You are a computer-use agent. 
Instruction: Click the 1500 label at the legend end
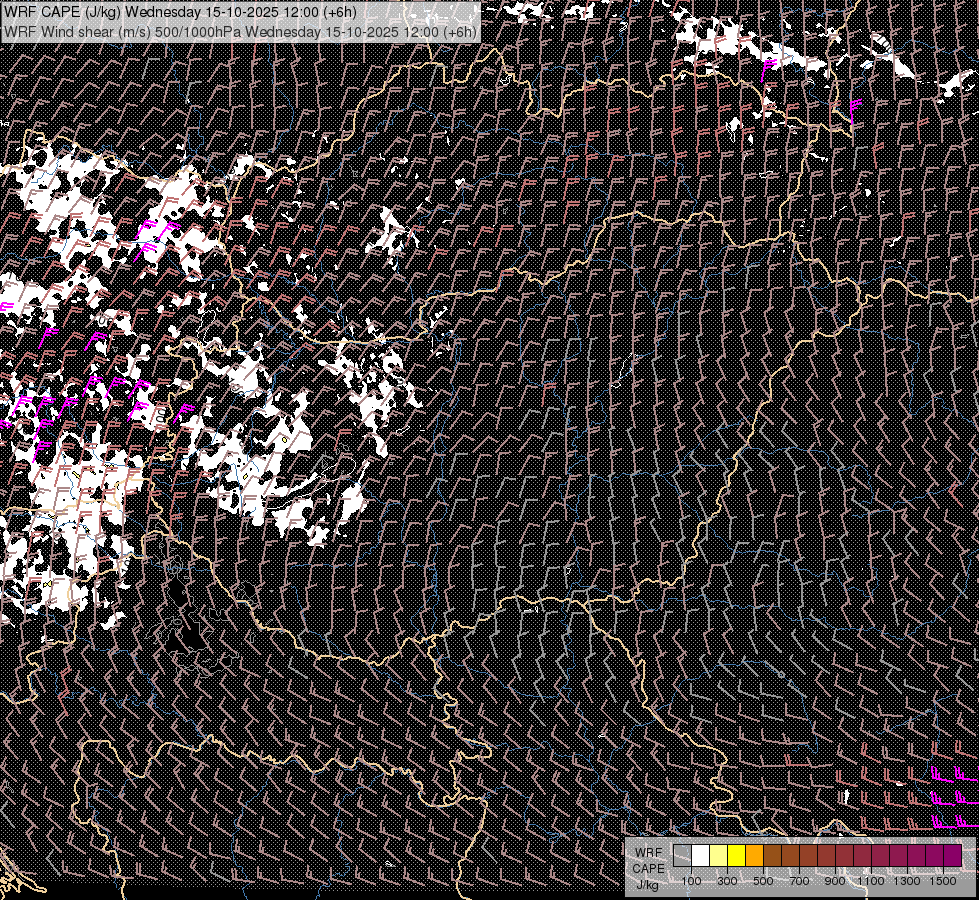pyautogui.click(x=943, y=881)
